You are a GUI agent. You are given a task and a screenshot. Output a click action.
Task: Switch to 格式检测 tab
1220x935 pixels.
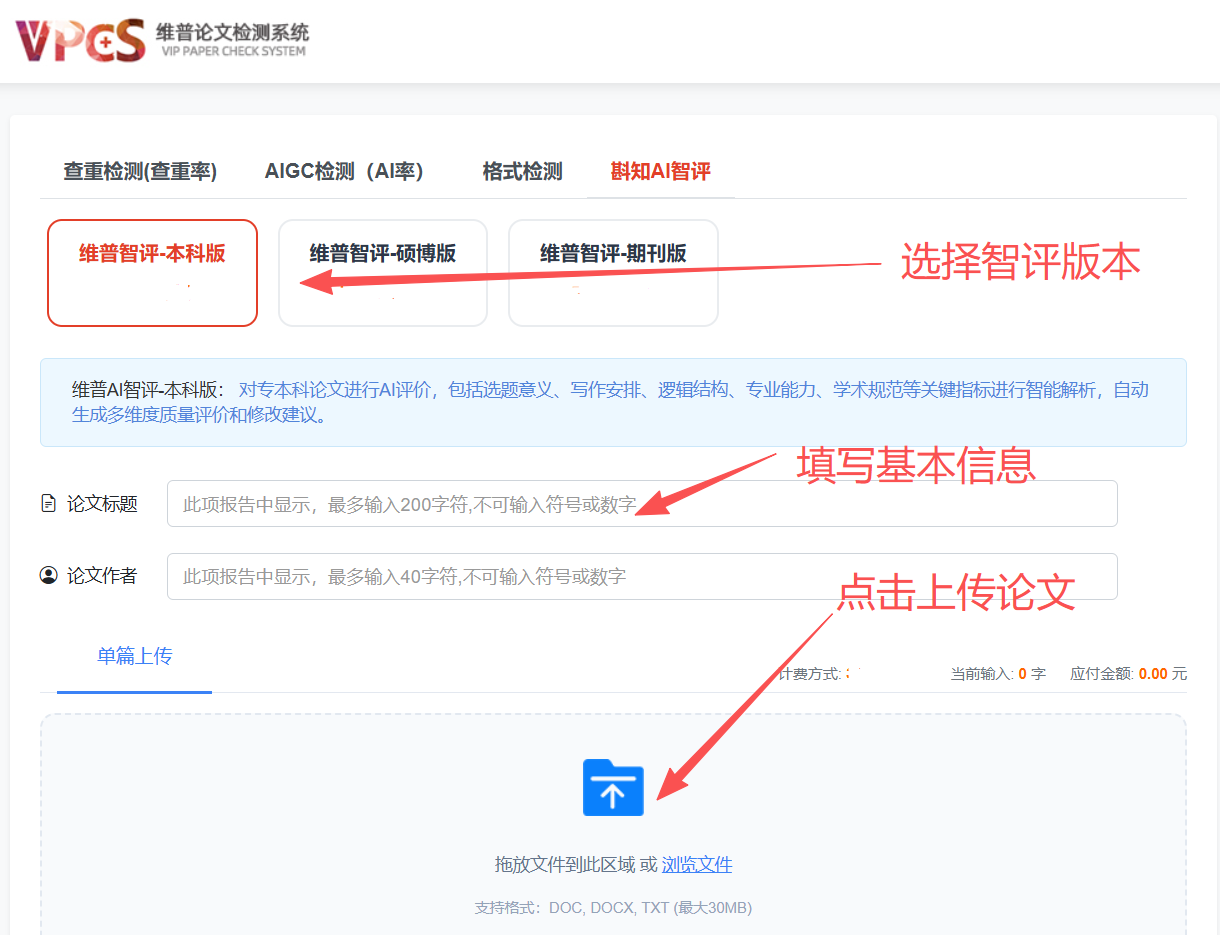522,171
